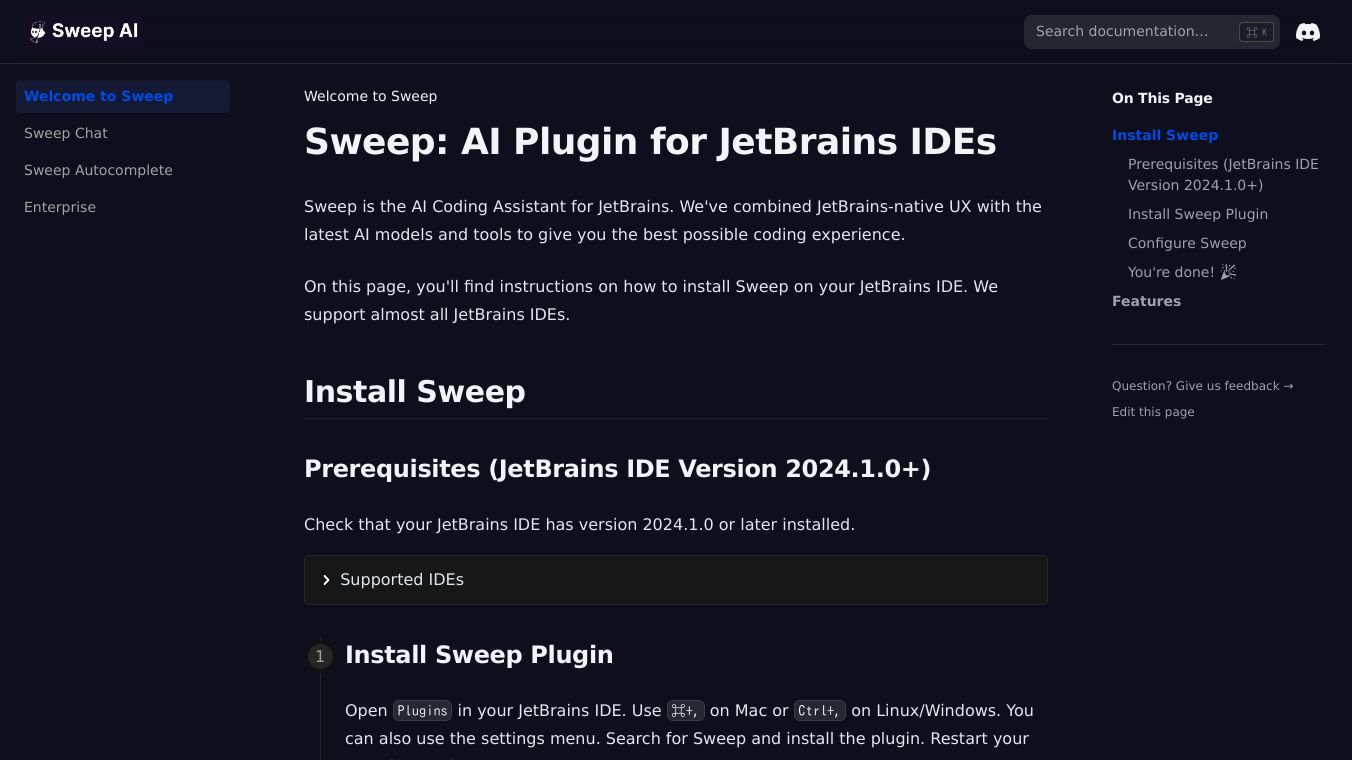Click the search keyboard shortcut badge
Image resolution: width=1352 pixels, height=760 pixels.
pos(1256,32)
